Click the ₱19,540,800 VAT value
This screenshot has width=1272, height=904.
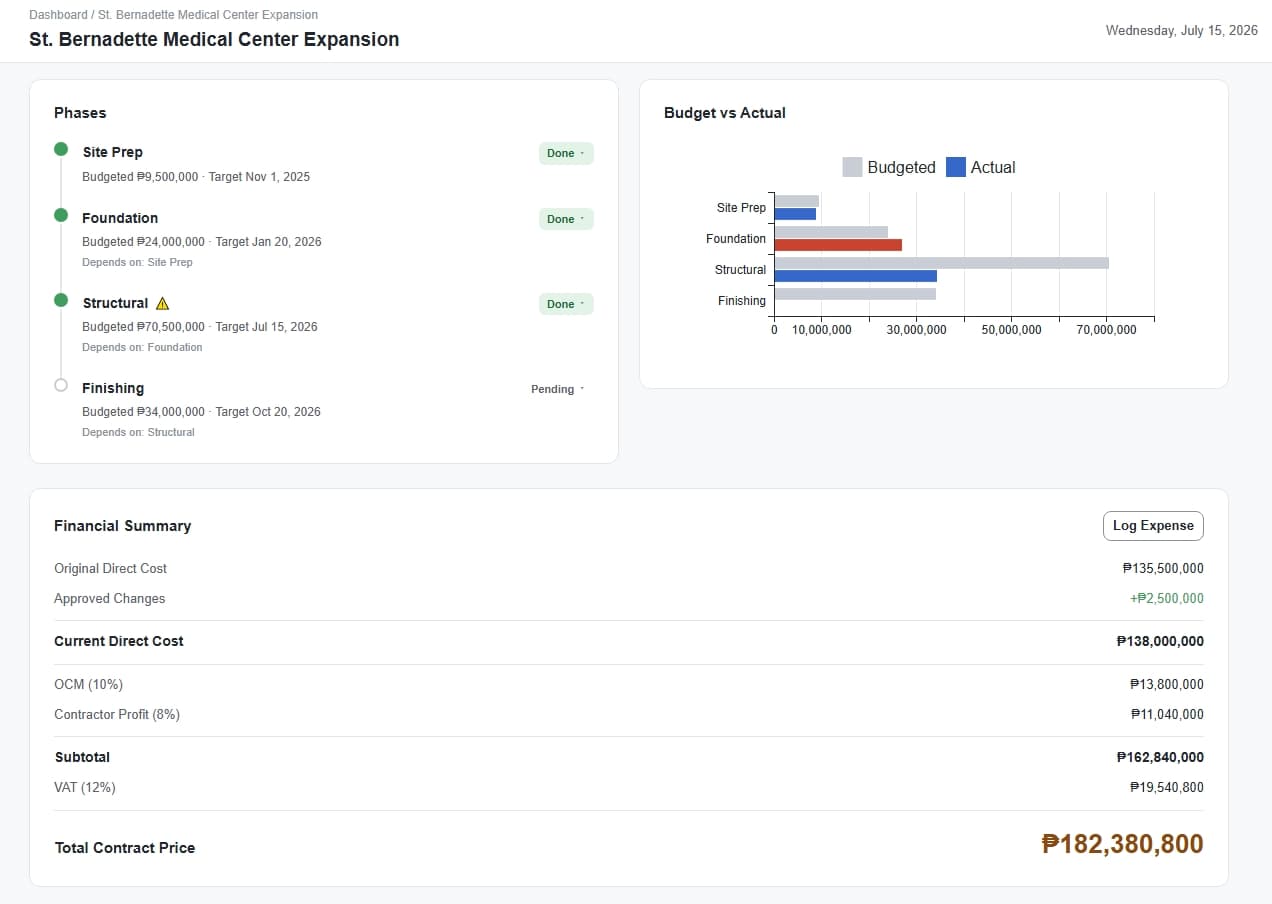tap(1167, 787)
